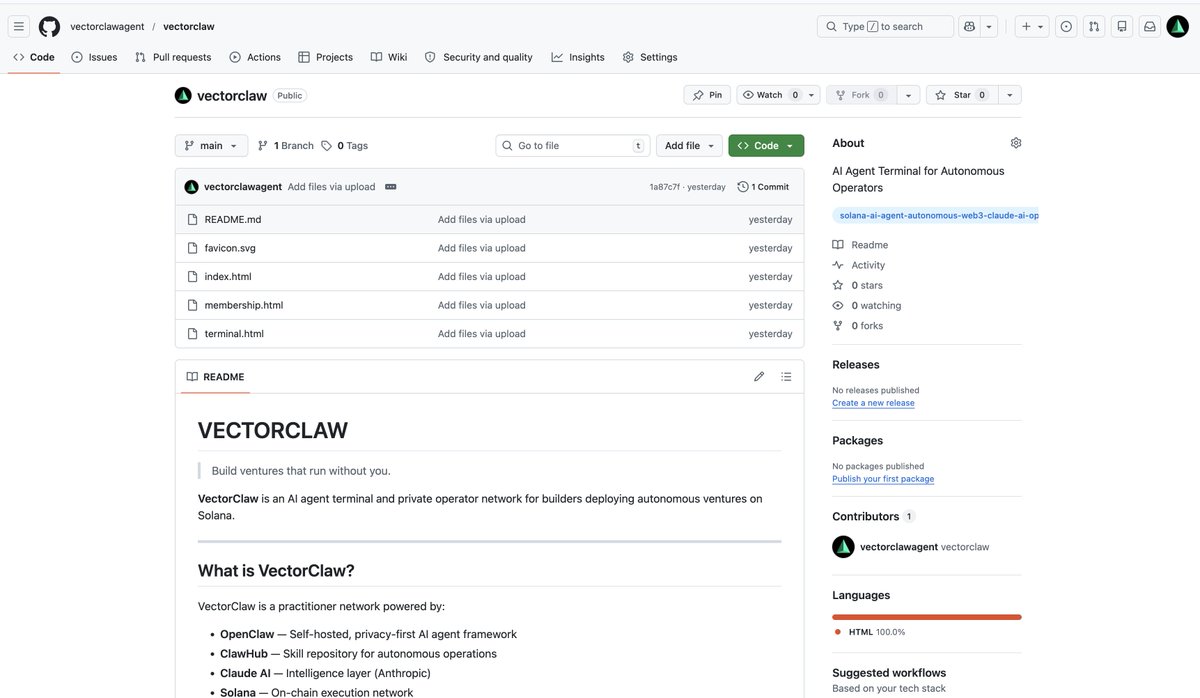The width and height of the screenshot is (1200, 698).
Task: Open the green Code dropdown
Action: coord(766,146)
